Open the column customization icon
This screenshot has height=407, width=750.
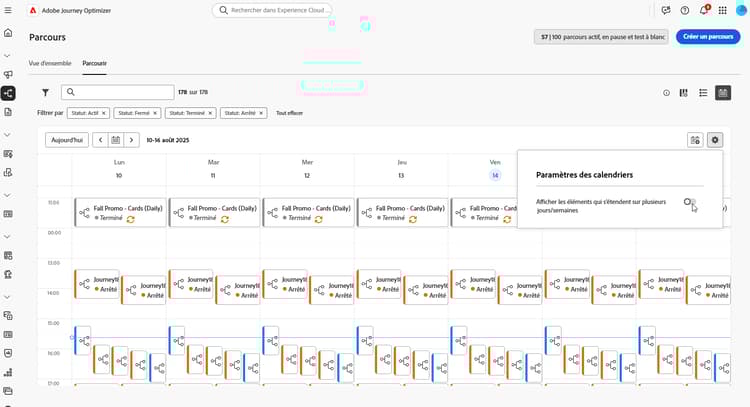[x=684, y=93]
